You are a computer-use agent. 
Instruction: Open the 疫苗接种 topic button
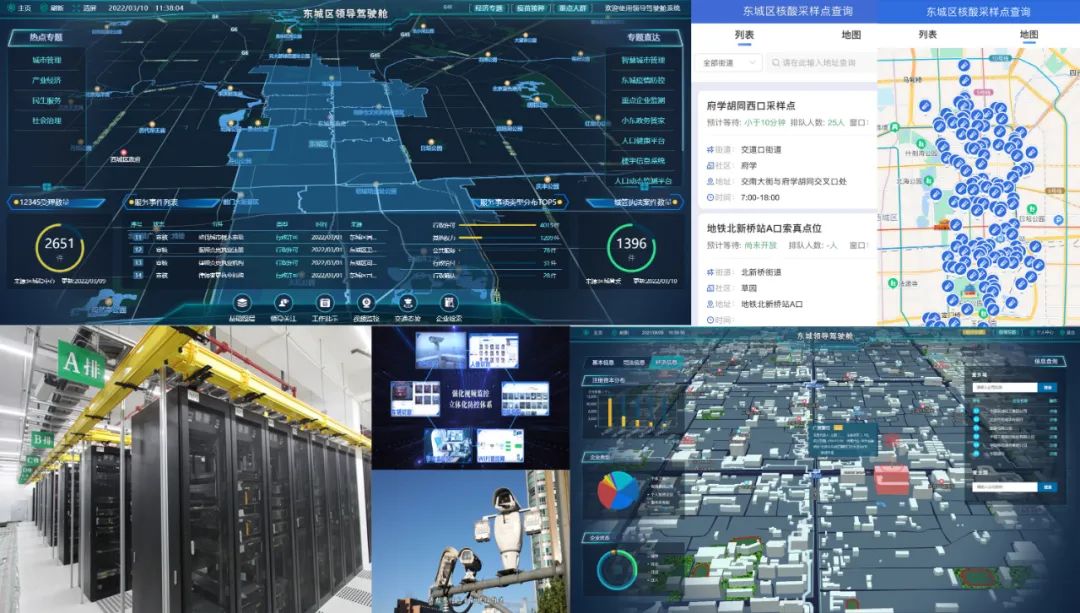click(x=530, y=8)
